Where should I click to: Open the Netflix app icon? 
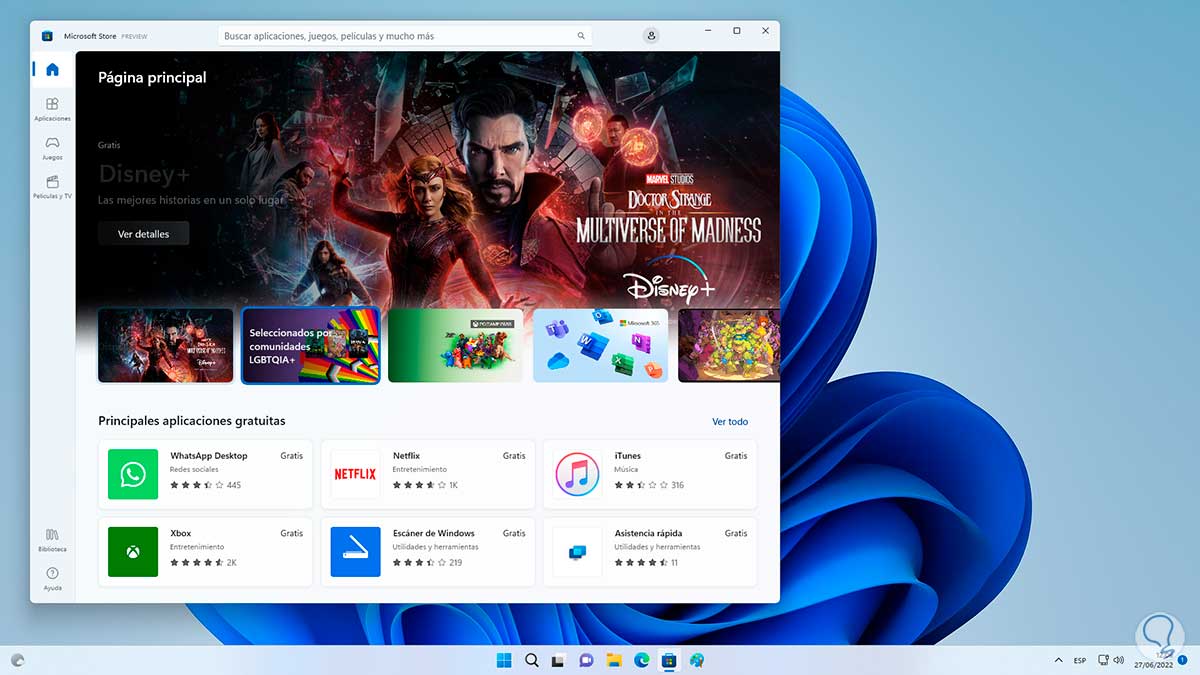pos(355,474)
